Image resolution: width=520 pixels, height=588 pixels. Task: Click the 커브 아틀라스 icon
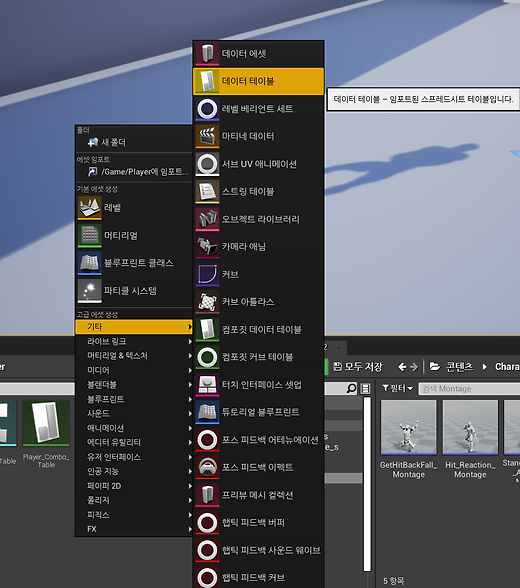coord(207,302)
